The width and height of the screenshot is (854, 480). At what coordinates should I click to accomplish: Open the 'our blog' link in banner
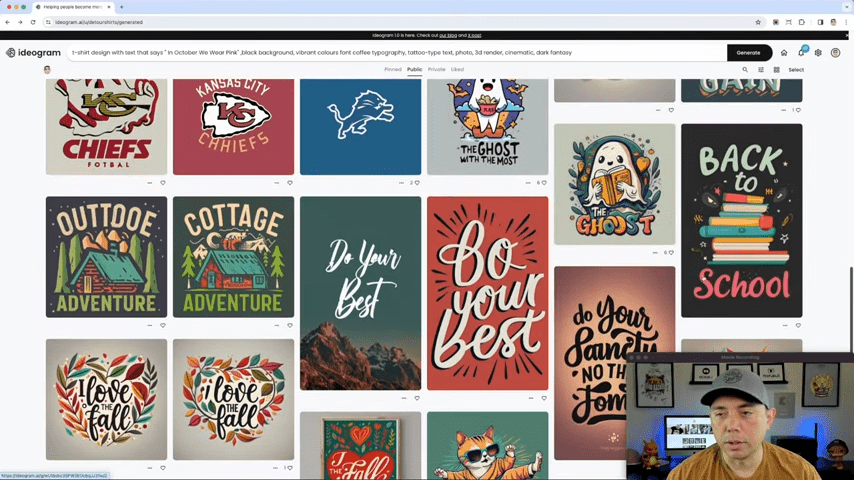coord(448,35)
